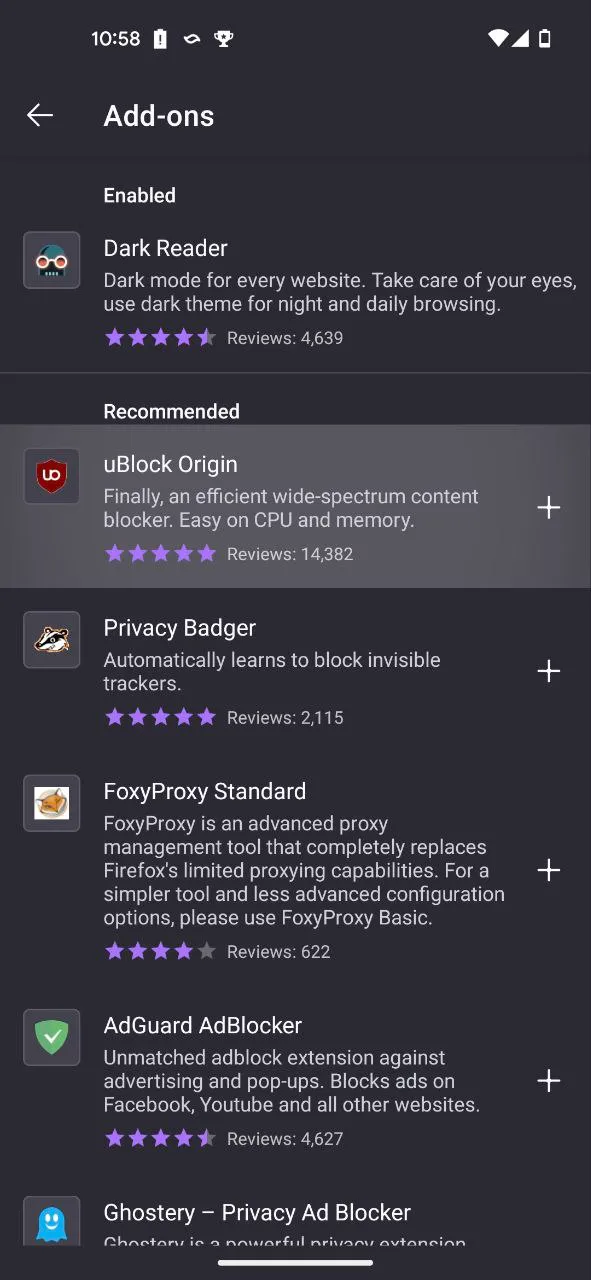Tap the clock in the status bar
The height and width of the screenshot is (1280, 591).
tap(116, 38)
